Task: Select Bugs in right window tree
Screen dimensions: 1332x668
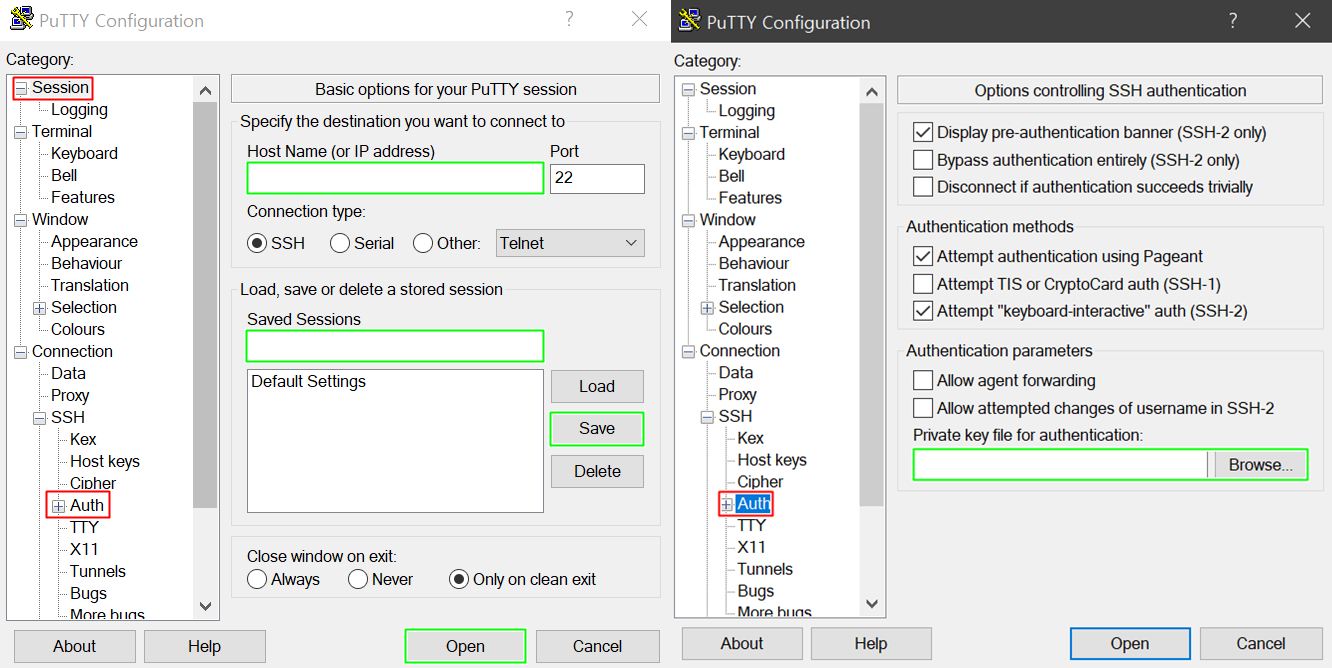Action: click(756, 591)
